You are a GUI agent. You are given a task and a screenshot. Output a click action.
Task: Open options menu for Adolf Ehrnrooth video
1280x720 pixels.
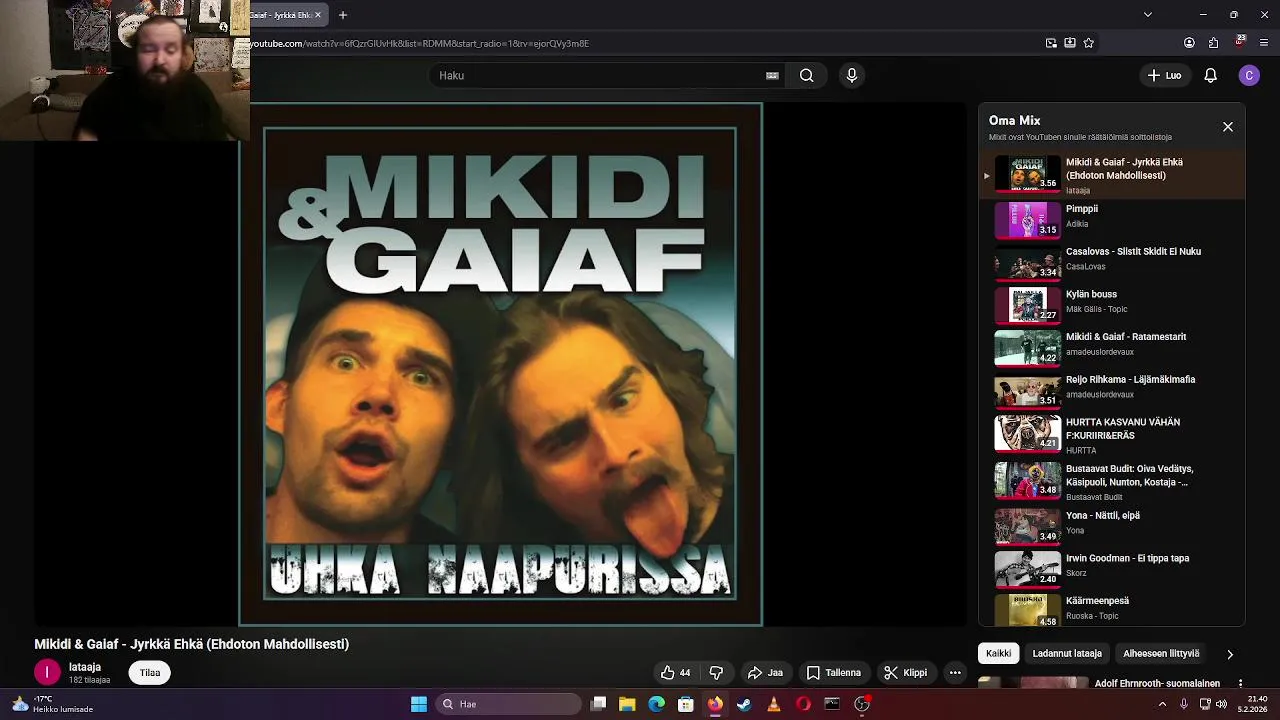pyautogui.click(x=1240, y=684)
